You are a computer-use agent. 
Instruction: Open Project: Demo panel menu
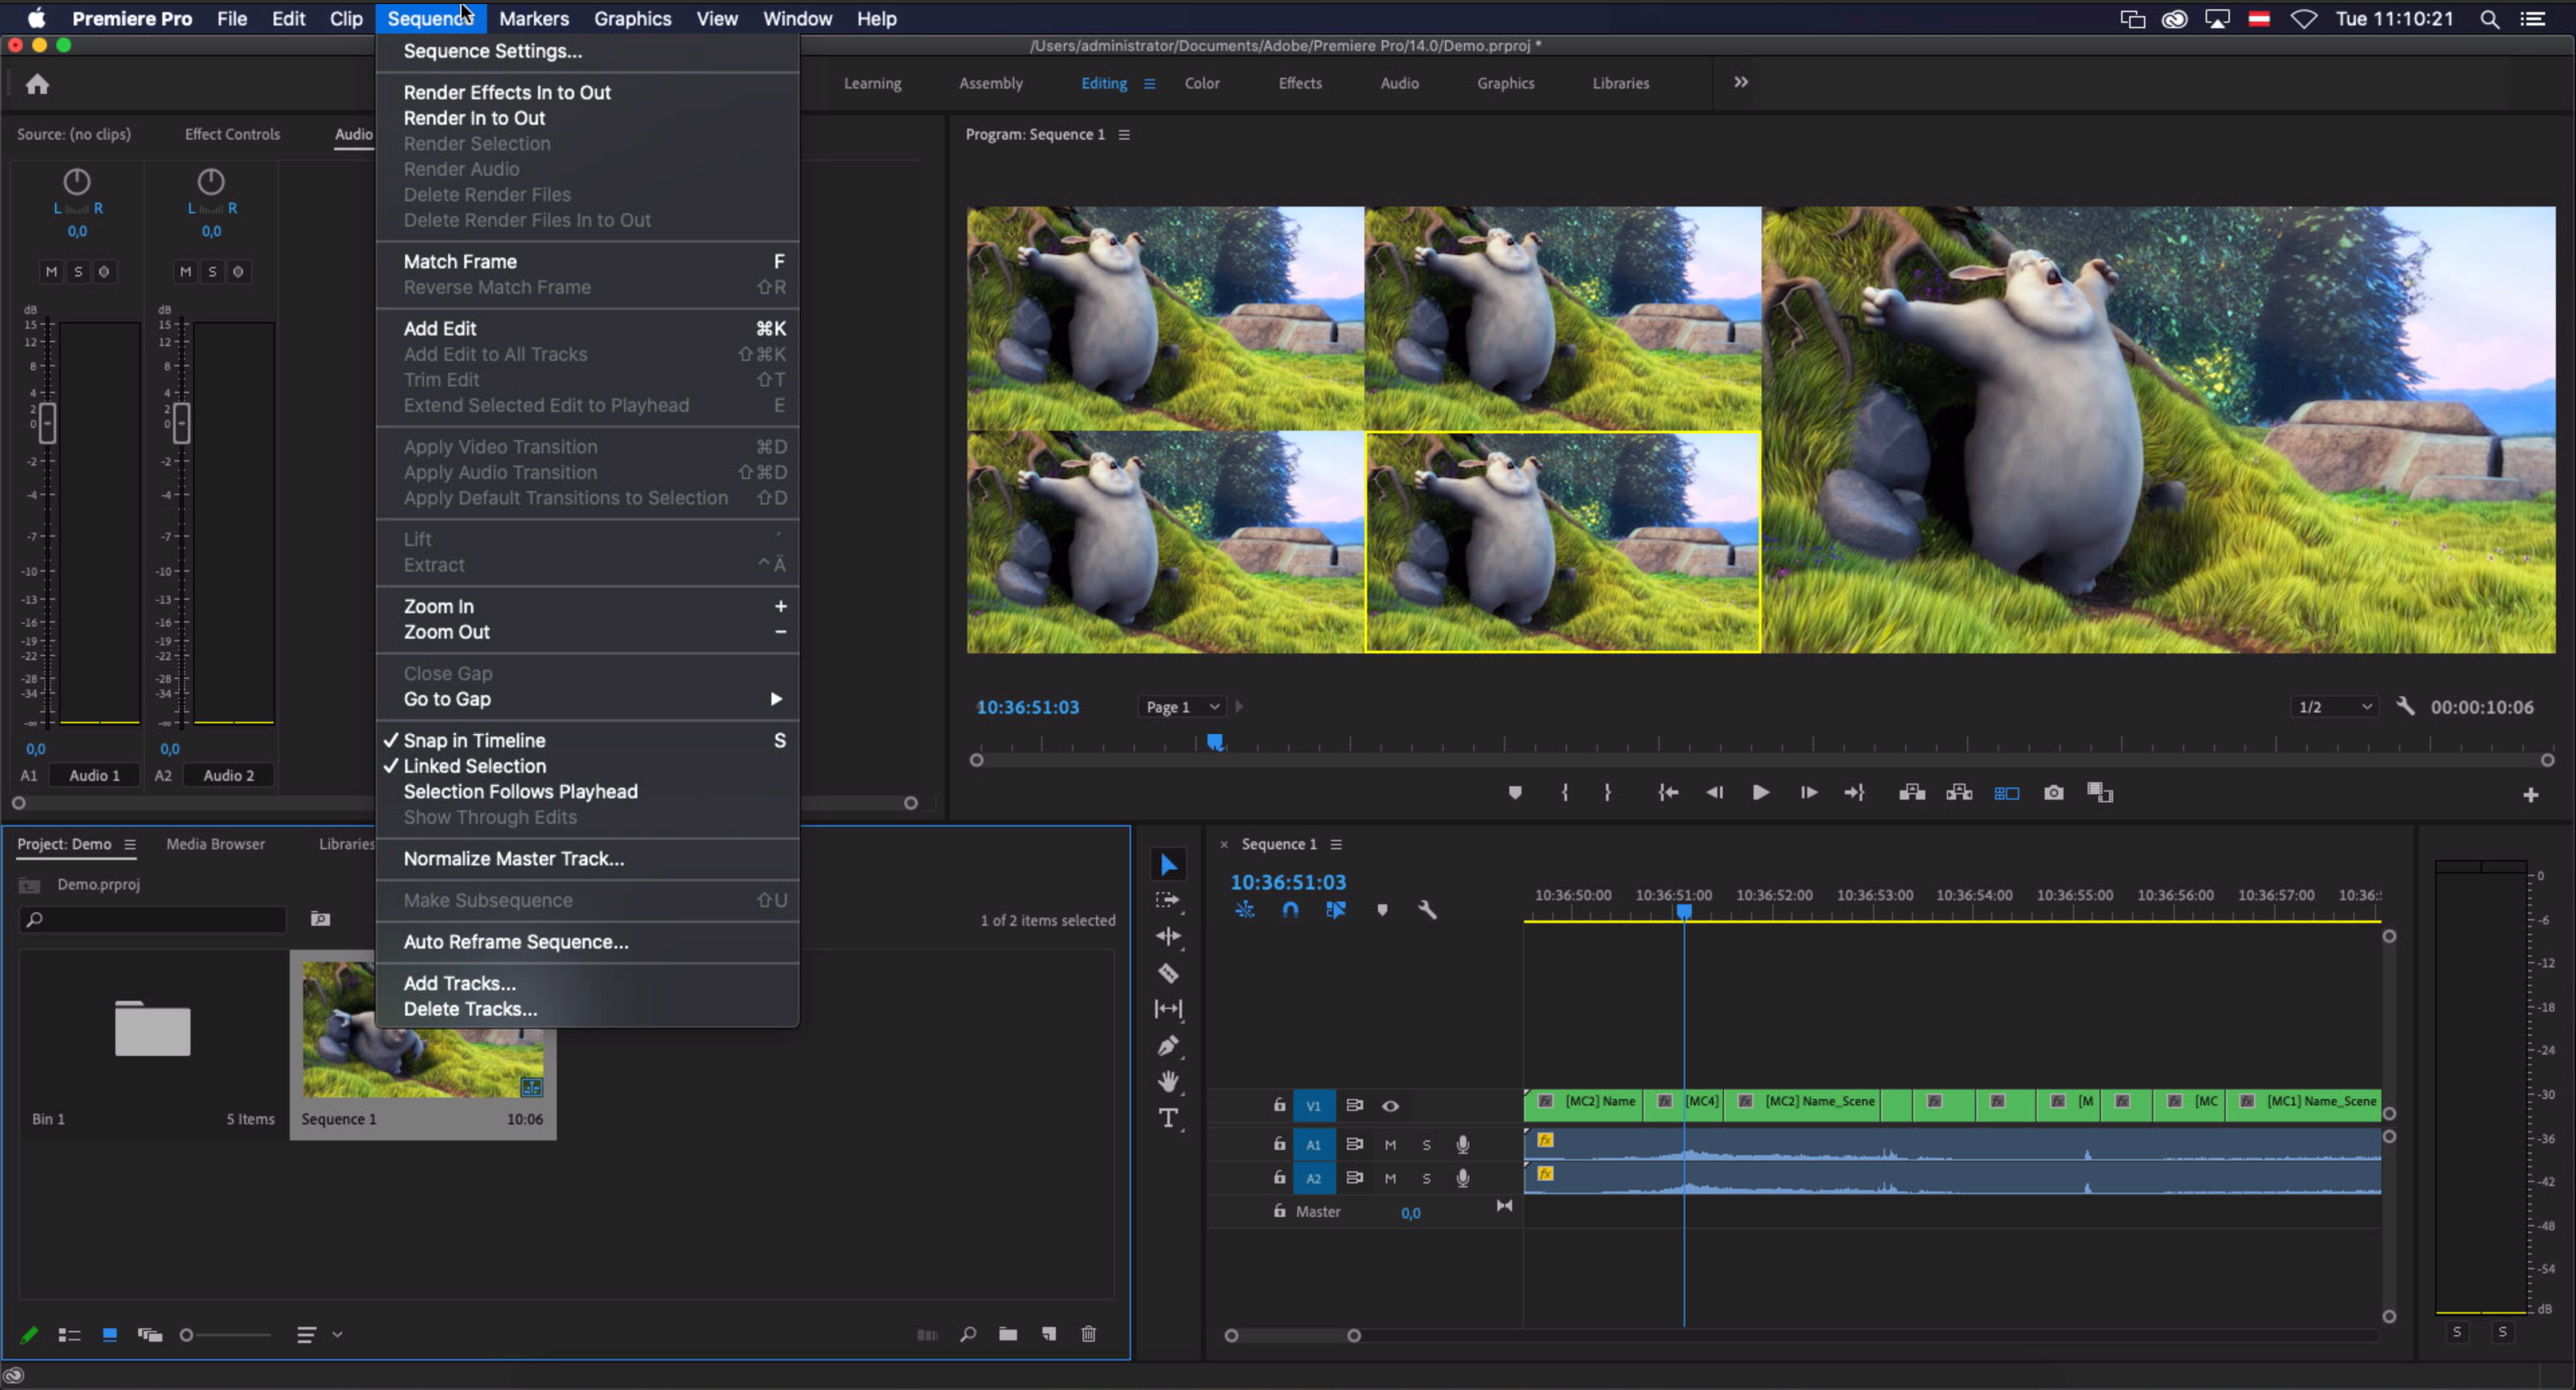[x=129, y=845]
